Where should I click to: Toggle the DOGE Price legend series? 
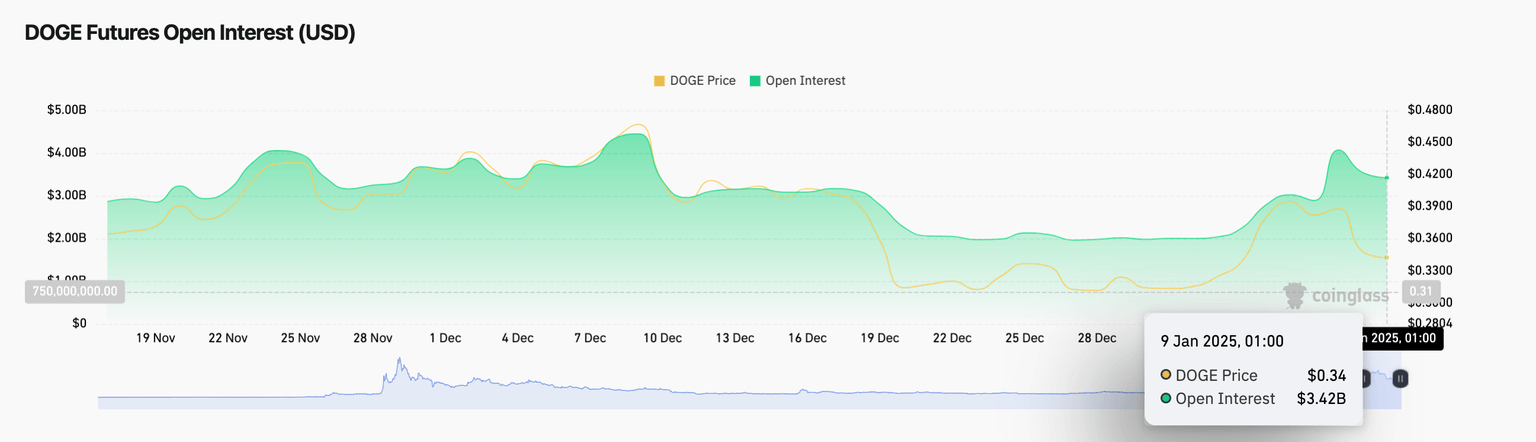(x=707, y=81)
